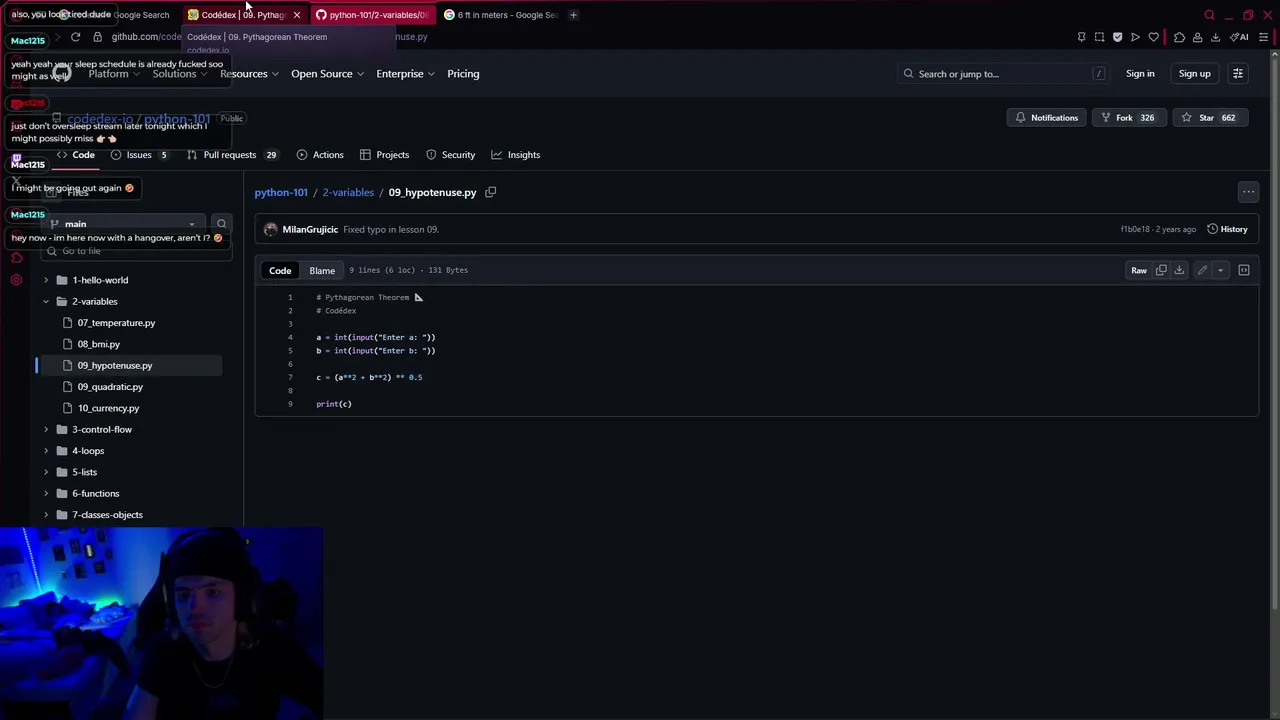Open the browser ad-blocker shield icon
This screenshot has height=720, width=1280.
tap(1117, 37)
